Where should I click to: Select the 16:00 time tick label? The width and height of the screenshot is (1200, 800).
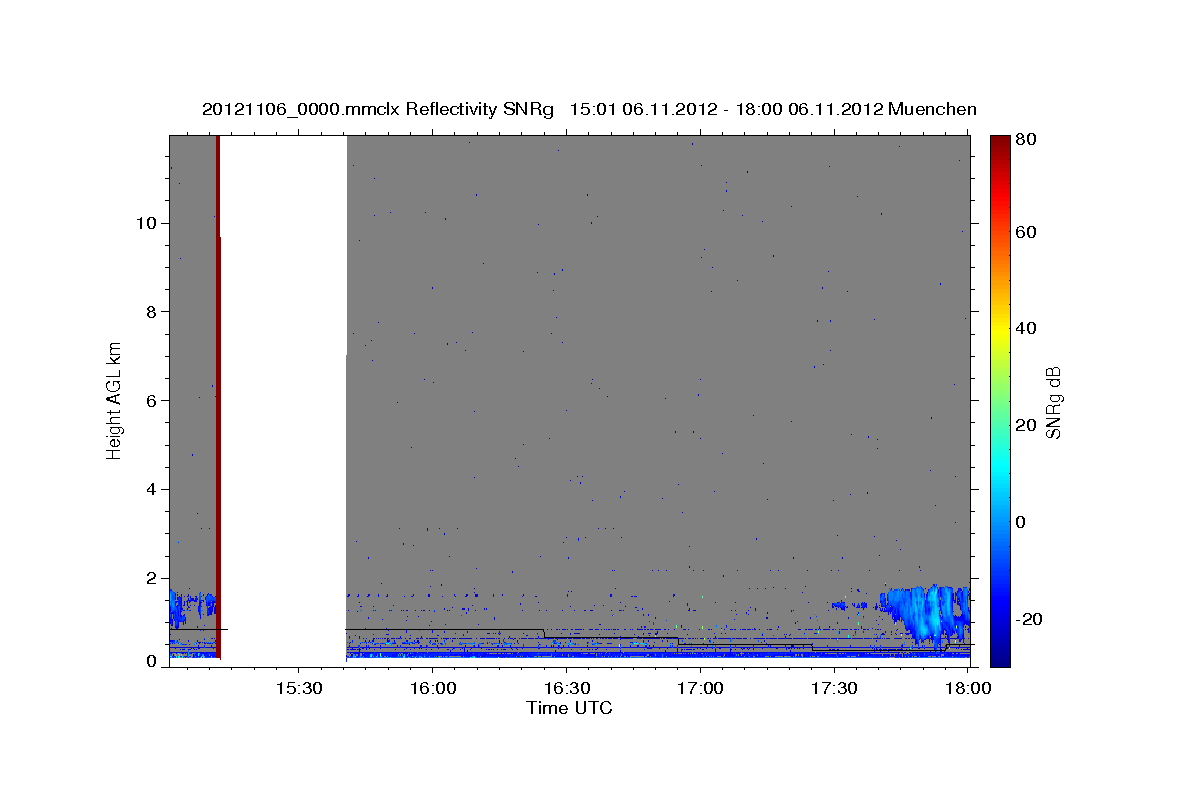coord(432,689)
